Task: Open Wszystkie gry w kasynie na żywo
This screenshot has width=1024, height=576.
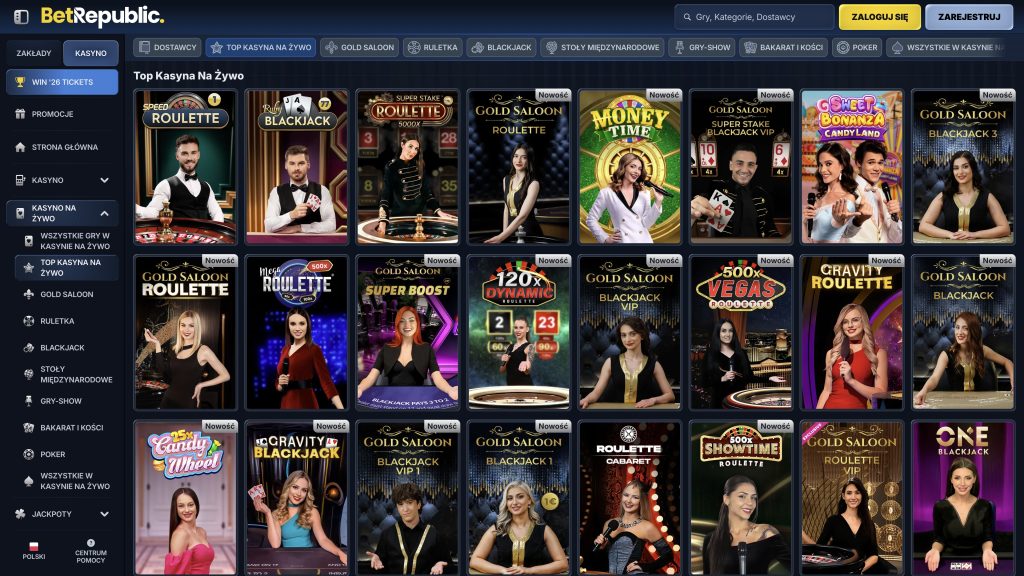Action: 66,241
